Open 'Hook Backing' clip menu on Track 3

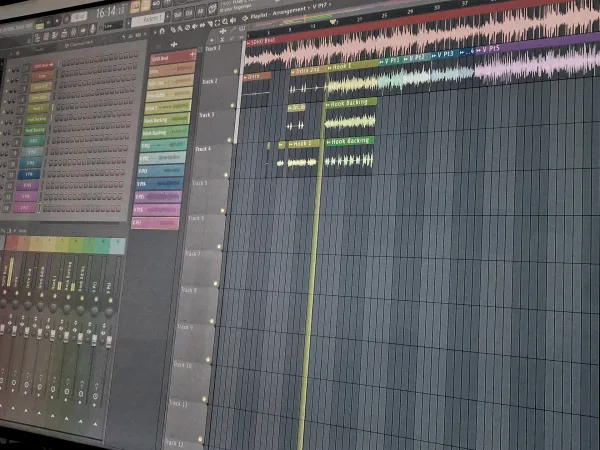pyautogui.click(x=328, y=104)
